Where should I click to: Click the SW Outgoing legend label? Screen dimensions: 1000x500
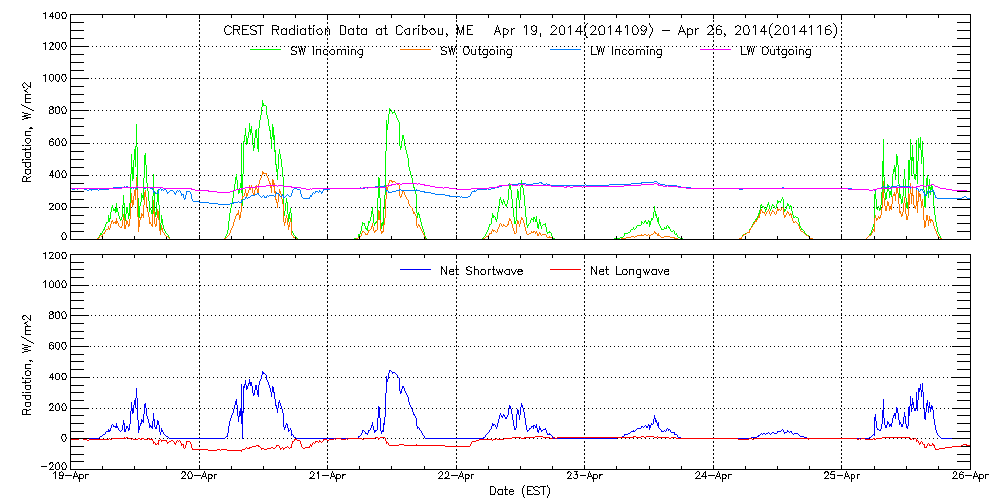[476, 51]
